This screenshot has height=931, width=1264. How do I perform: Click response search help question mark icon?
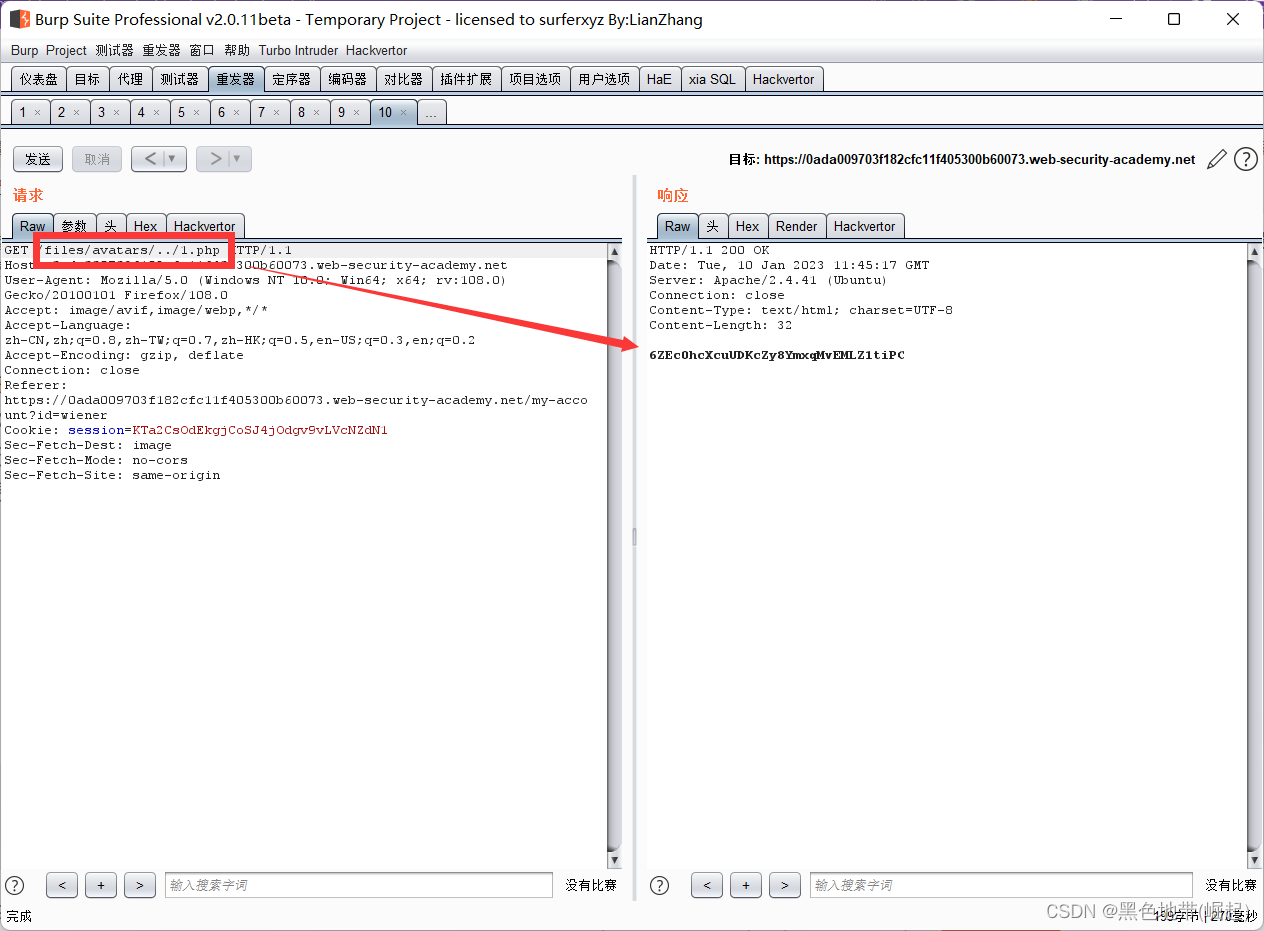[660, 885]
